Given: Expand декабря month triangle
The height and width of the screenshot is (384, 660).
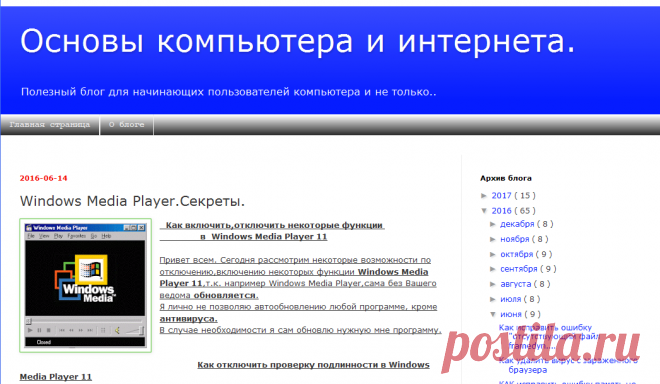Looking at the screenshot, I should pos(493,224).
